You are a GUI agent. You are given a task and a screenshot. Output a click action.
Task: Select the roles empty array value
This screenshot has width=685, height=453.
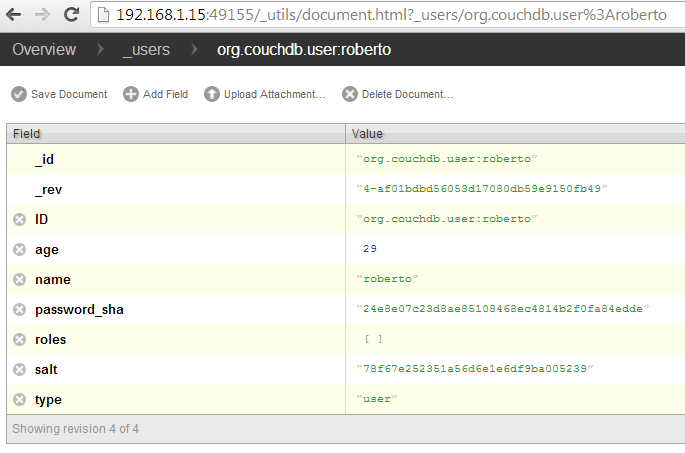[374, 339]
